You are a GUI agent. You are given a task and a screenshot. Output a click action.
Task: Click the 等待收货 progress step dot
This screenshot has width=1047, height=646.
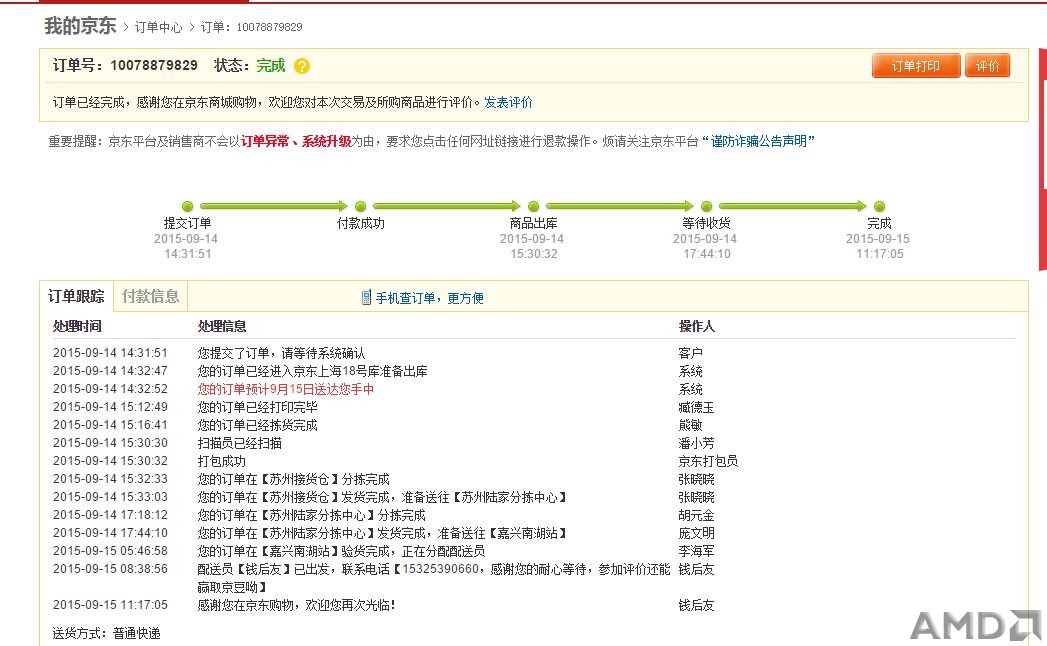tap(706, 206)
